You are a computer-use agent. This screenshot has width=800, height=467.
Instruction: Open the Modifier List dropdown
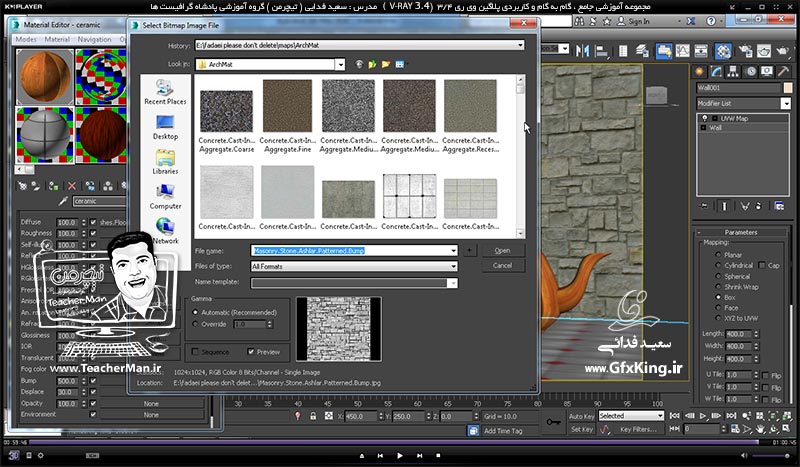tap(785, 103)
